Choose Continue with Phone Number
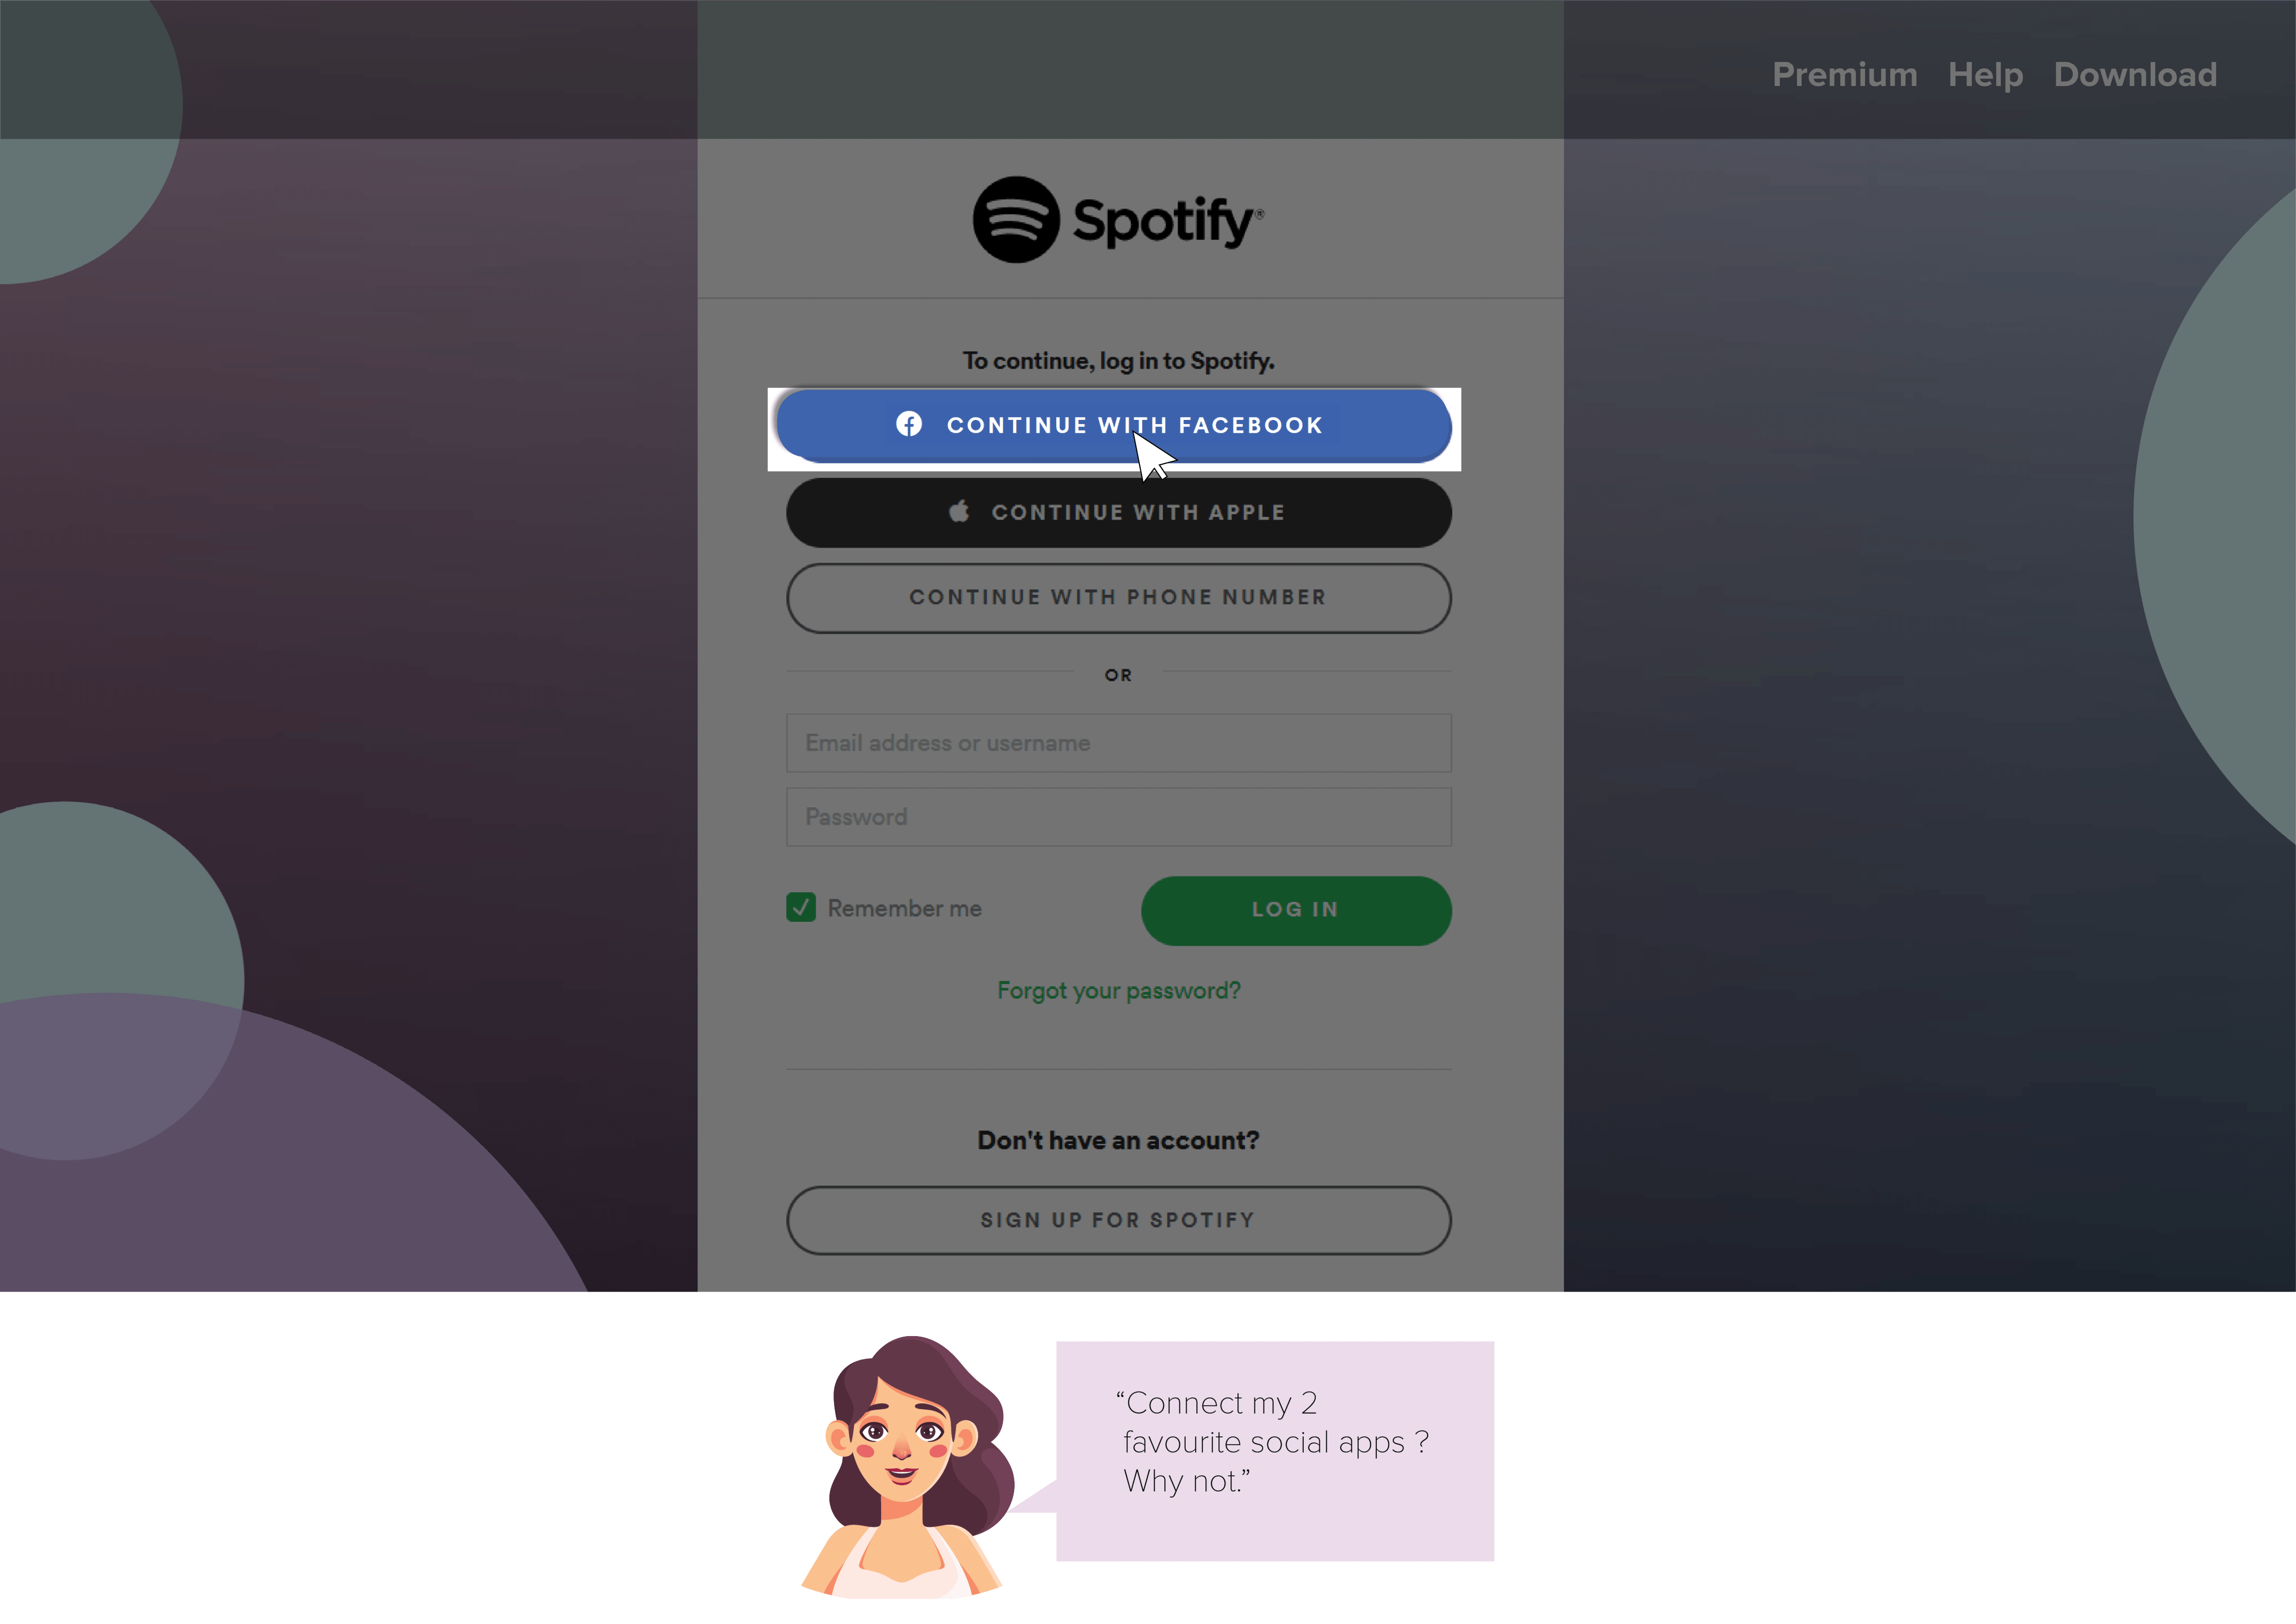The image size is (2296, 1624). [x=1119, y=598]
